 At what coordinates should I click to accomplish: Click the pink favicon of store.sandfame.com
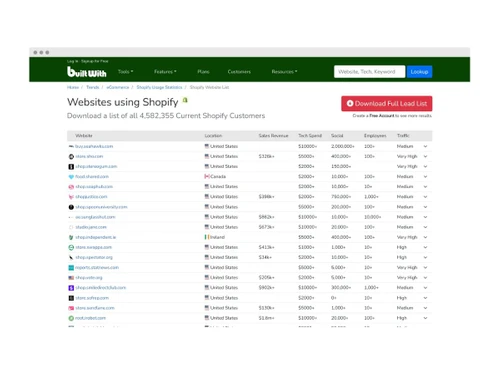tap(71, 308)
